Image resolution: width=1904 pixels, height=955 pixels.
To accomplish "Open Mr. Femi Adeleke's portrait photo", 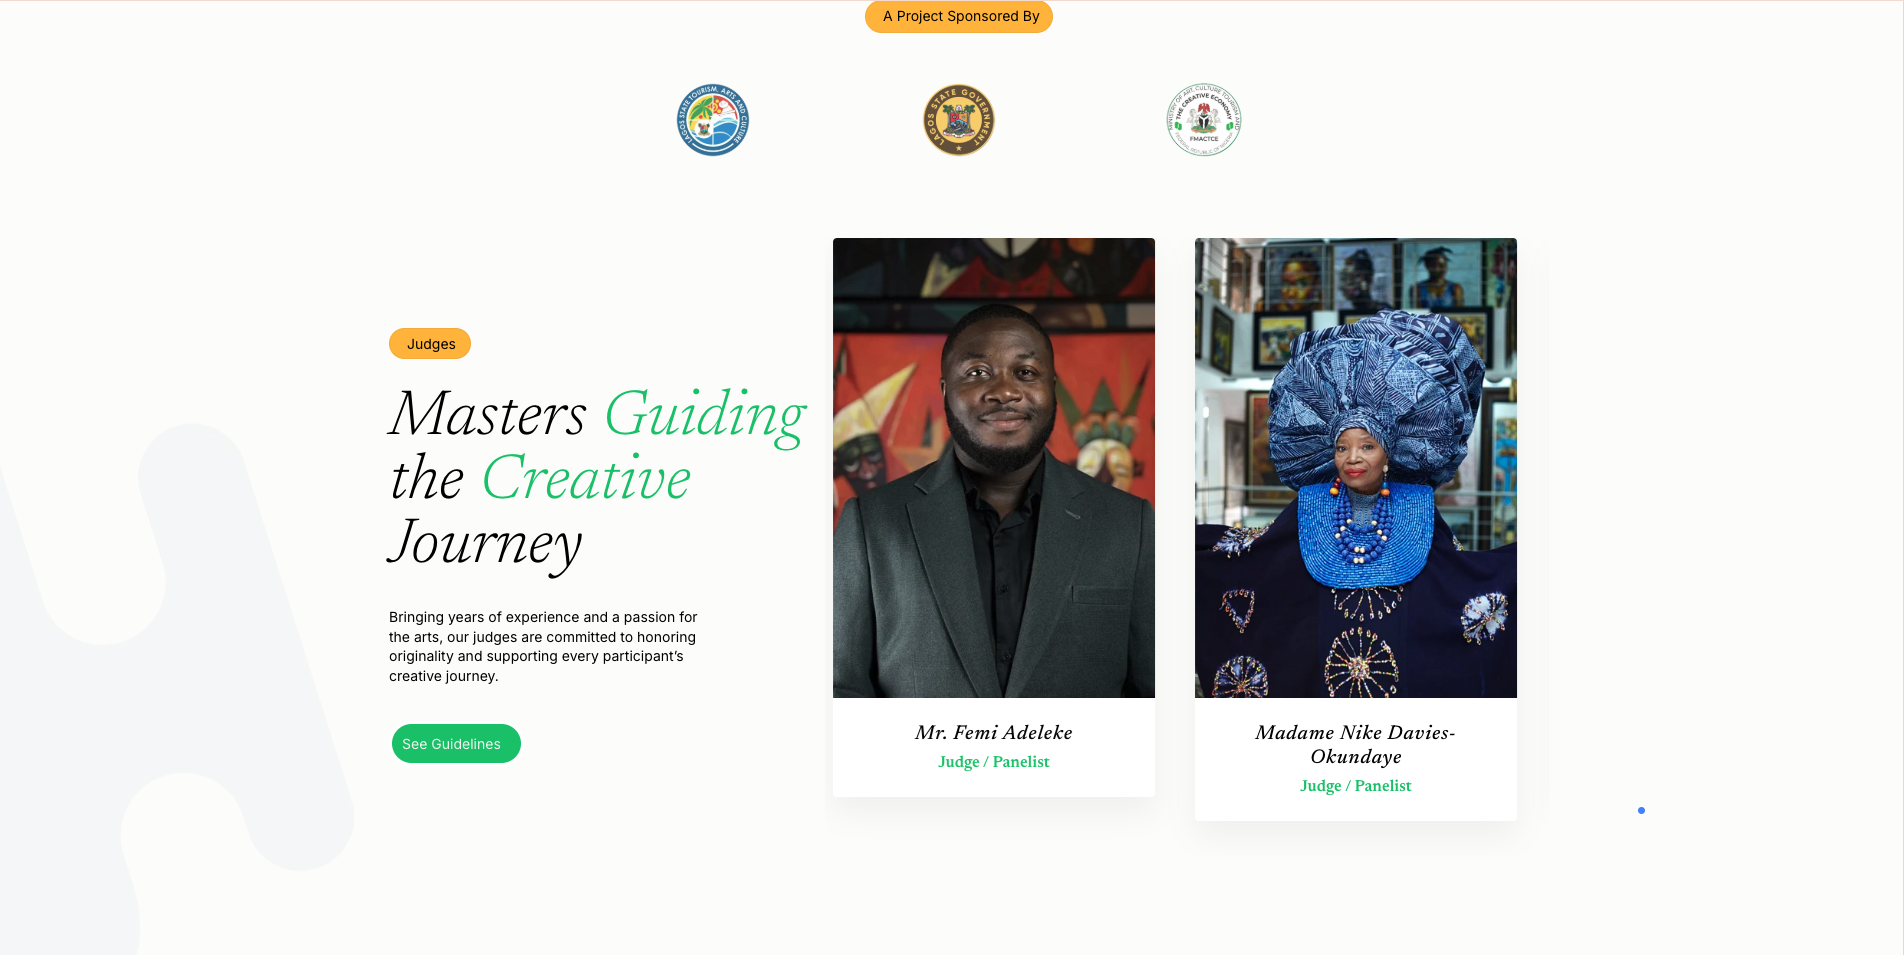I will click(x=994, y=468).
